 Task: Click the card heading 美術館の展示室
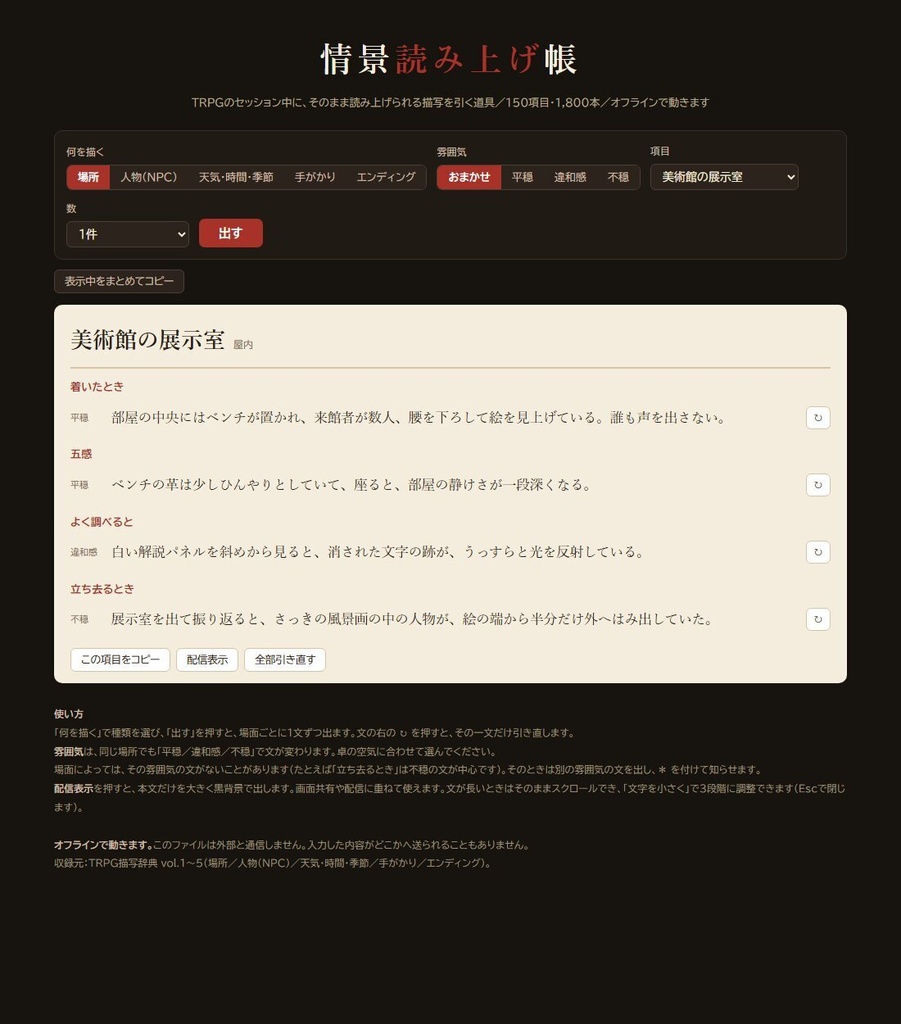click(148, 340)
